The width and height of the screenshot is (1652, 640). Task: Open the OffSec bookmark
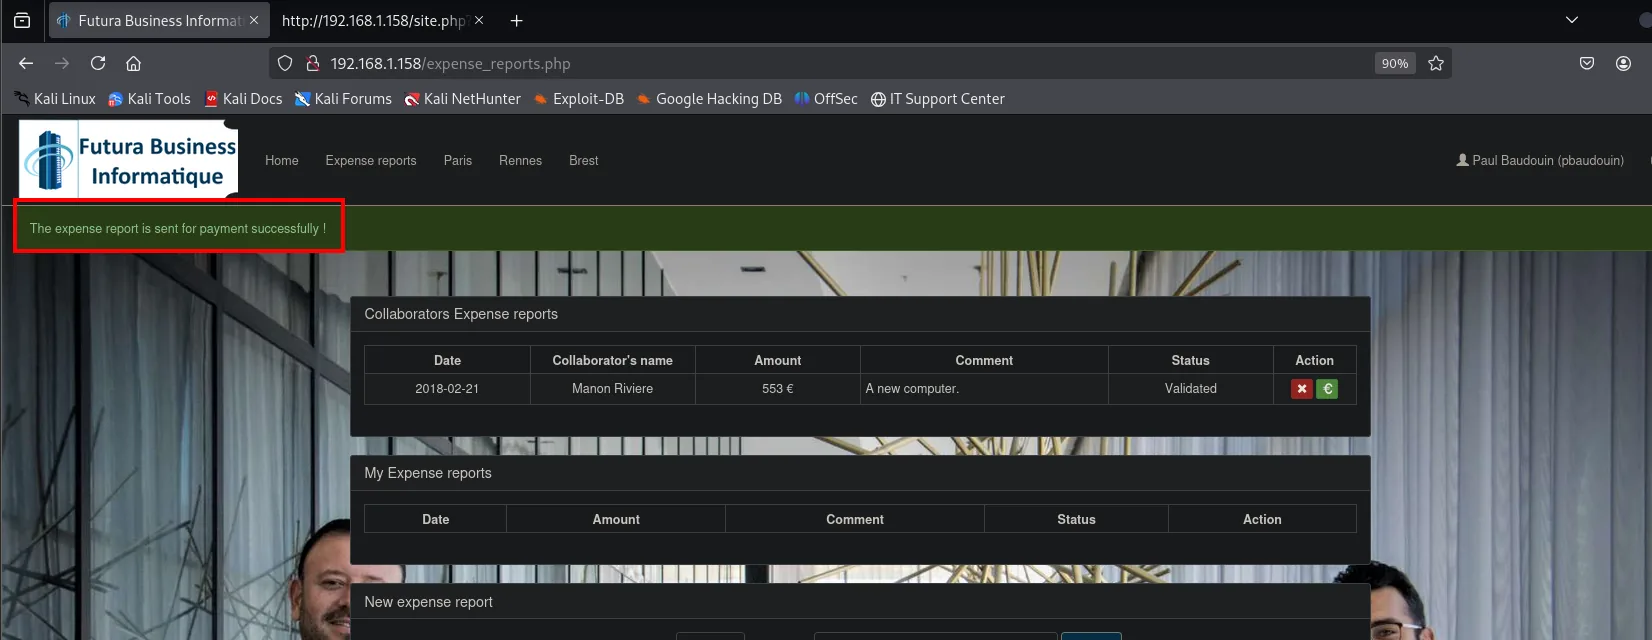point(826,99)
